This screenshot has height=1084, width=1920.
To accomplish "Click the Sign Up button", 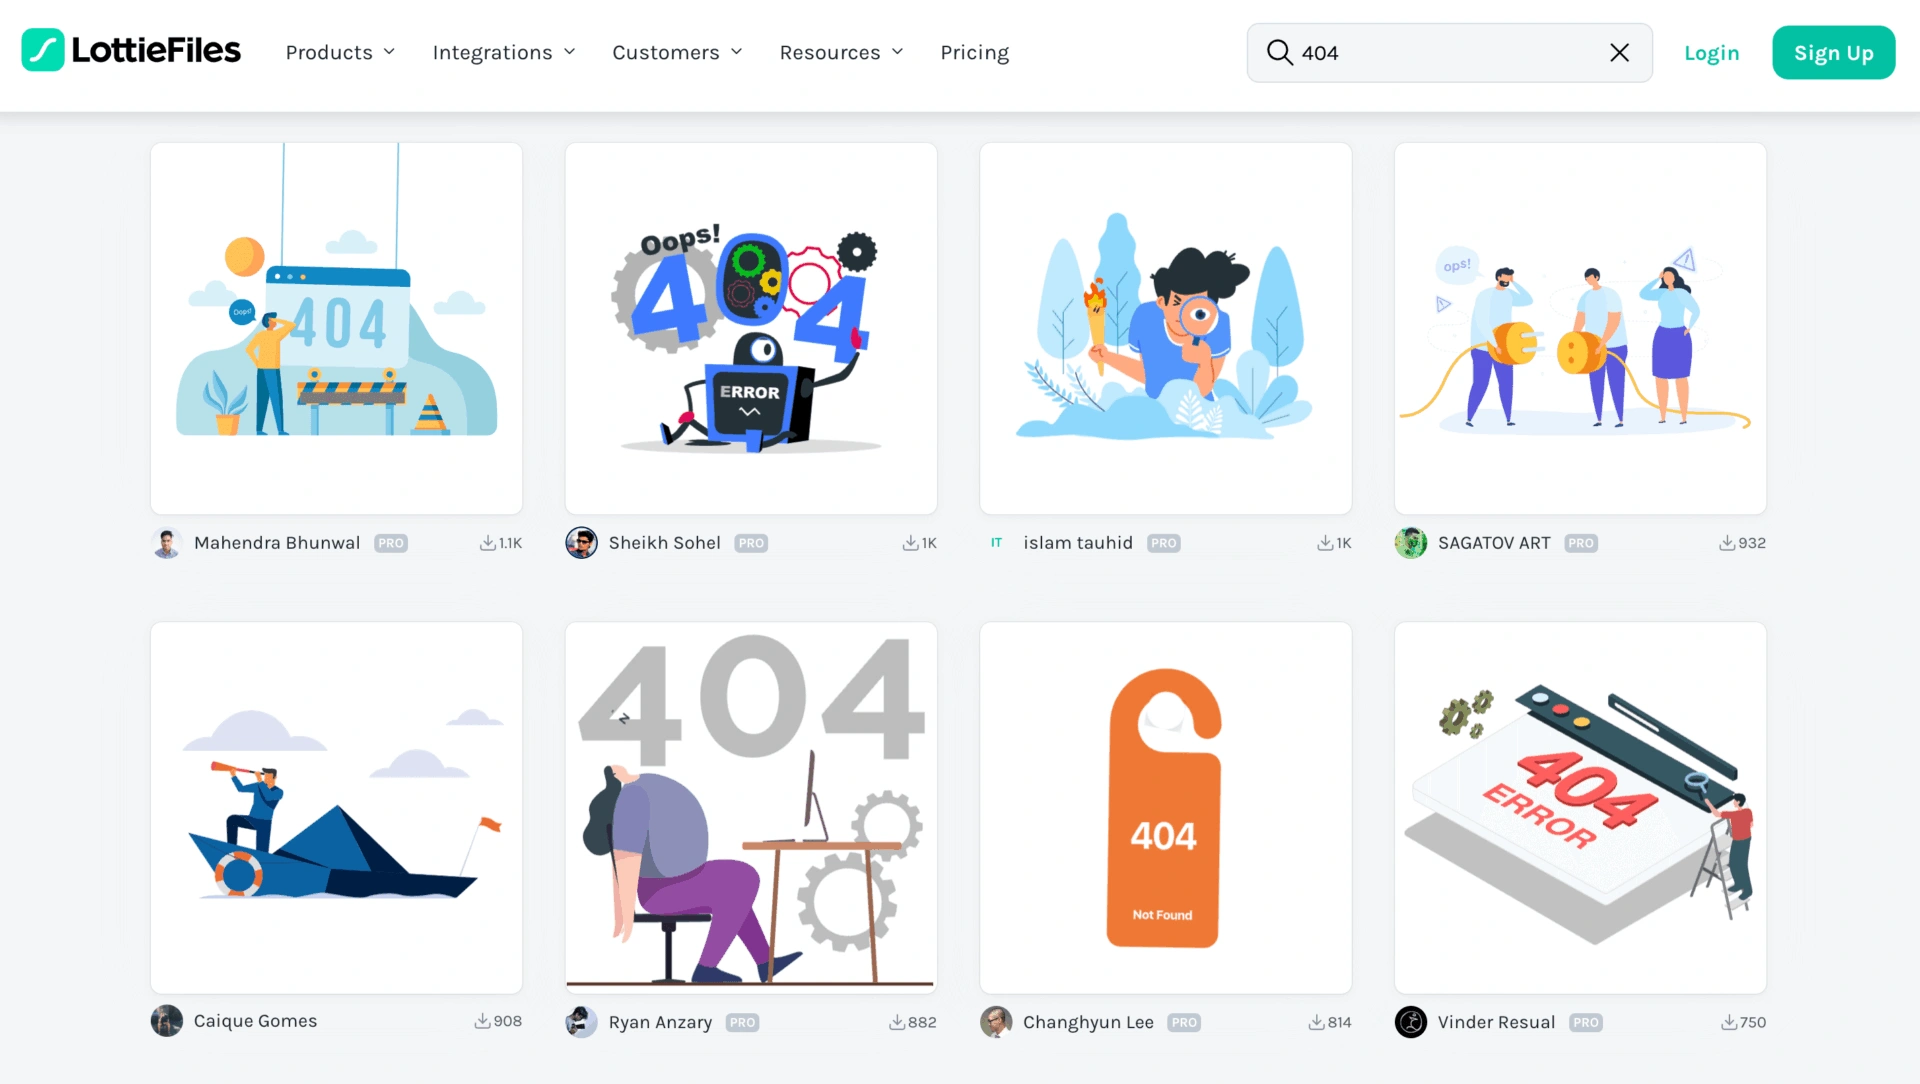I will click(x=1833, y=52).
